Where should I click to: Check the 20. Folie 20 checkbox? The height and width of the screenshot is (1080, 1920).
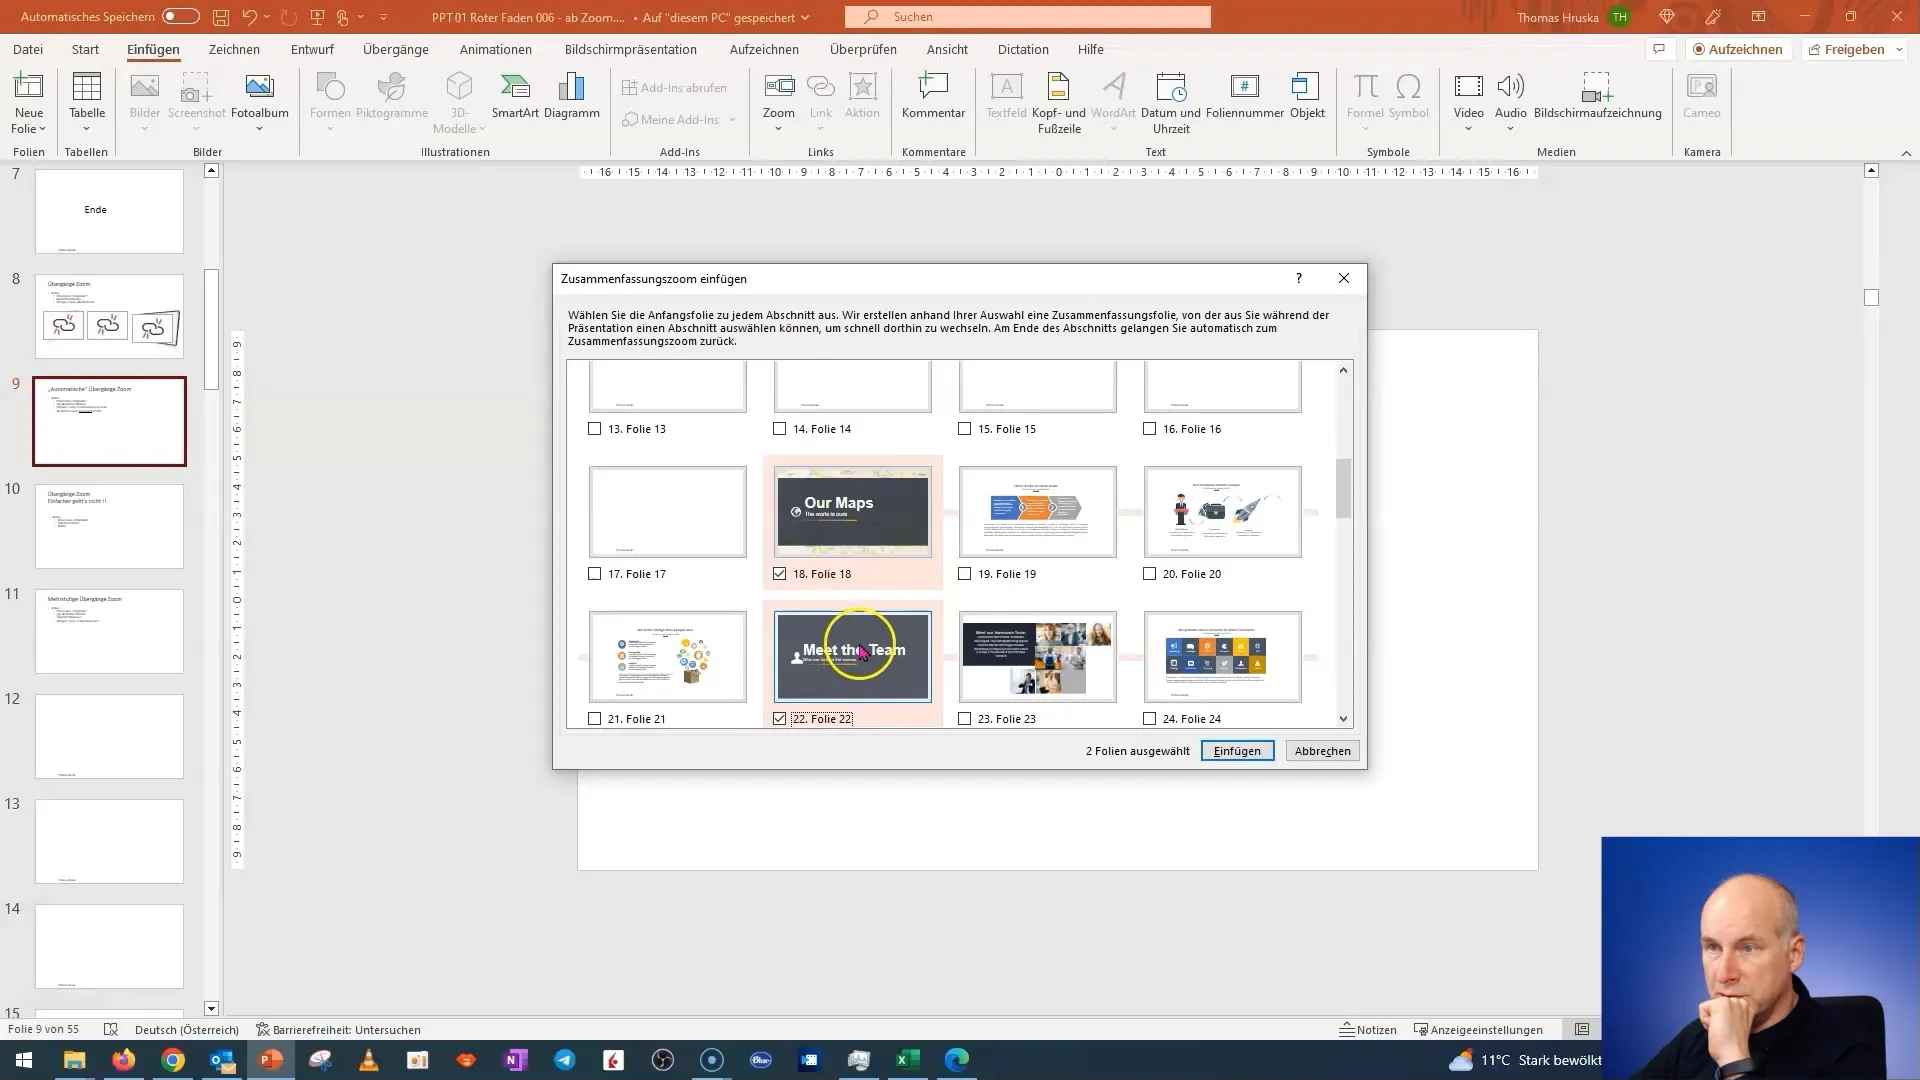click(1150, 573)
